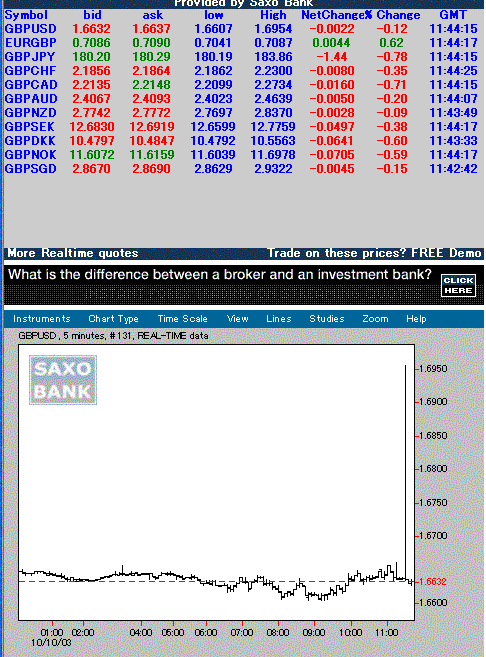Select the GBPJPY symbol
Image resolution: width=486 pixels, height=657 pixels.
point(30,57)
